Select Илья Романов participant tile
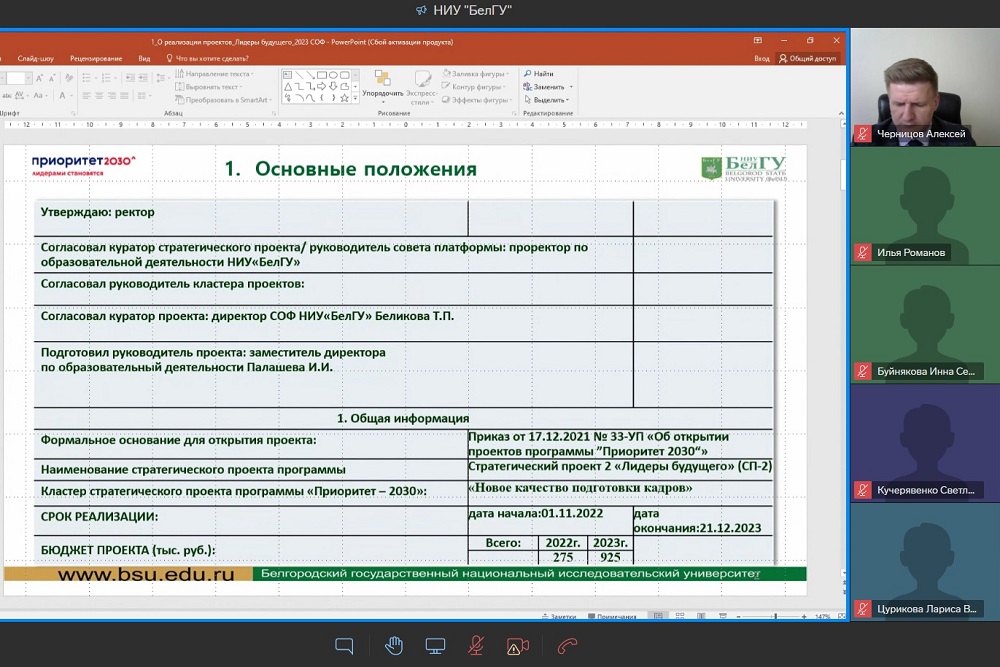Screen dimensions: 1000x667 point(925,206)
